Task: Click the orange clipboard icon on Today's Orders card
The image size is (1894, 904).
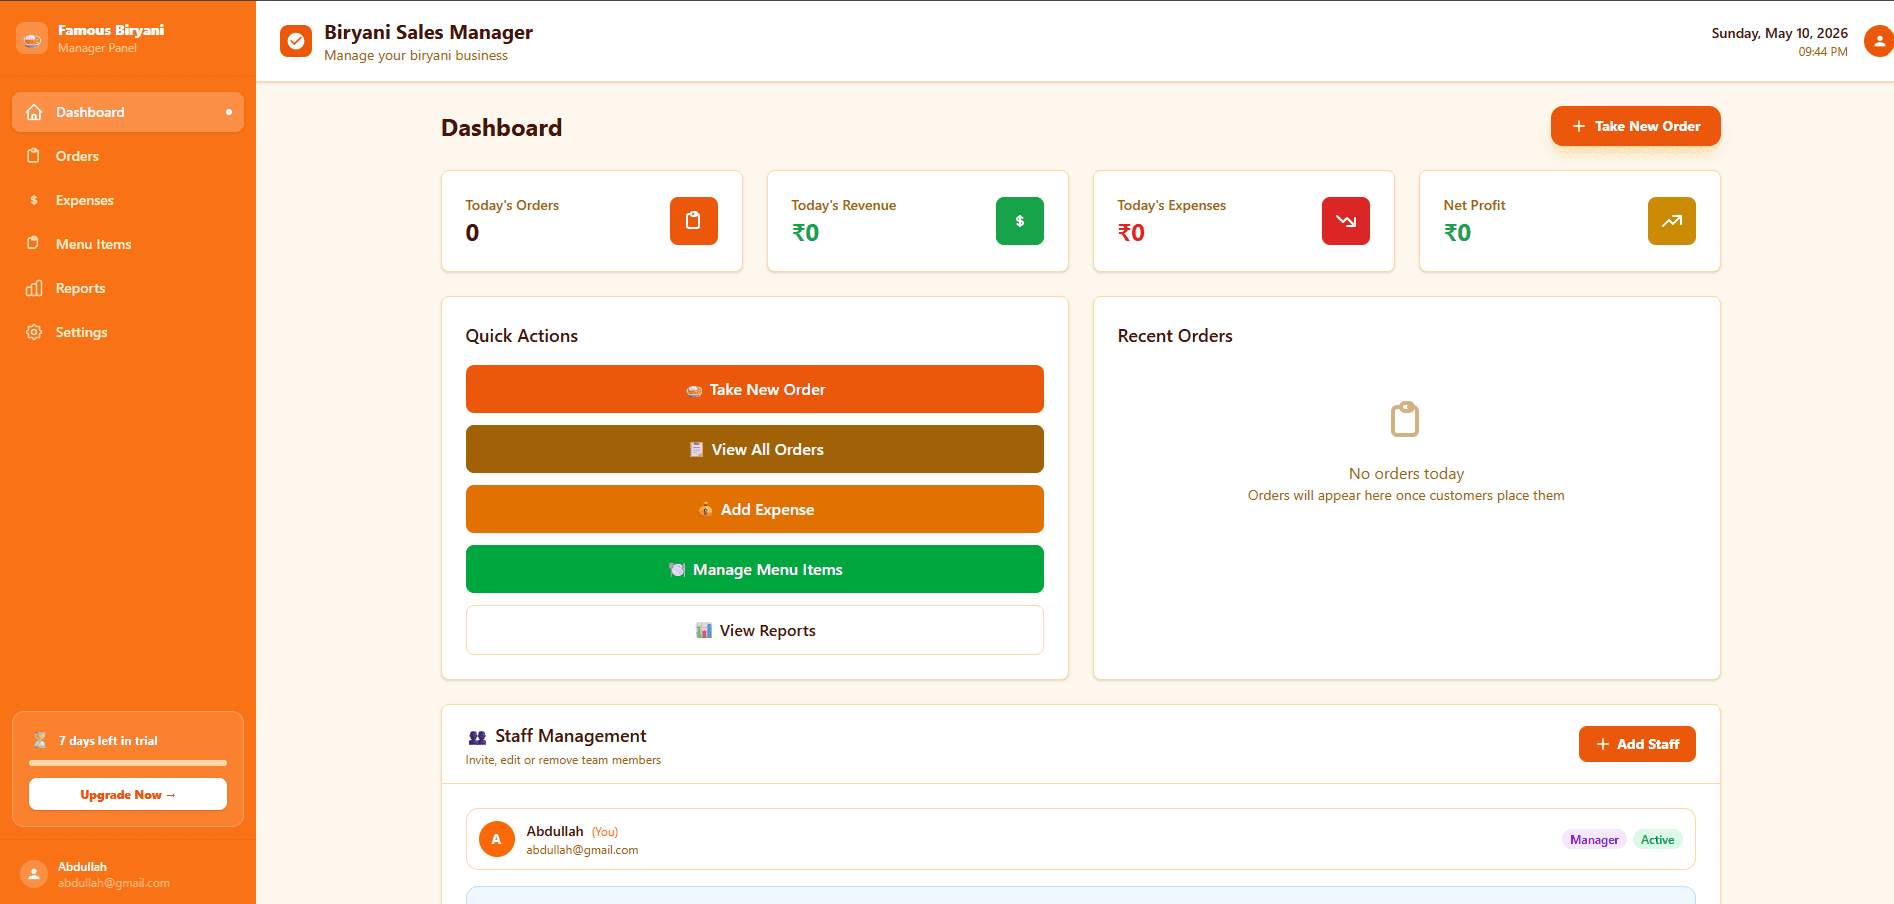Action: coord(694,221)
